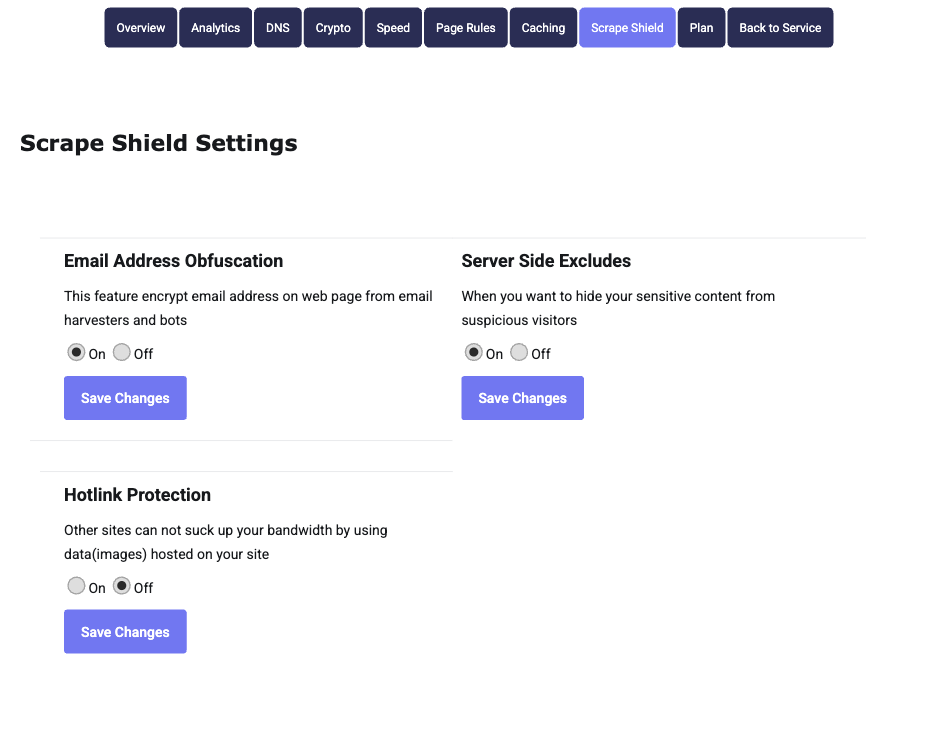Image resolution: width=940 pixels, height=743 pixels.
Task: Click the Email Address Obfuscation heading
Action: pyautogui.click(x=173, y=261)
